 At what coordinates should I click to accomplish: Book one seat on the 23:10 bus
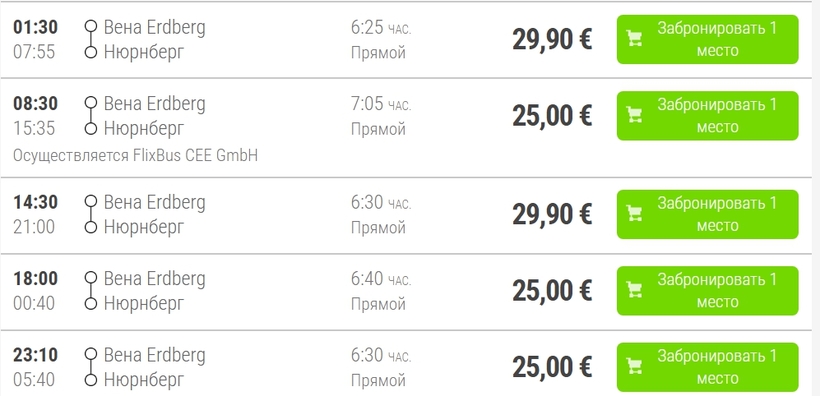tap(708, 367)
